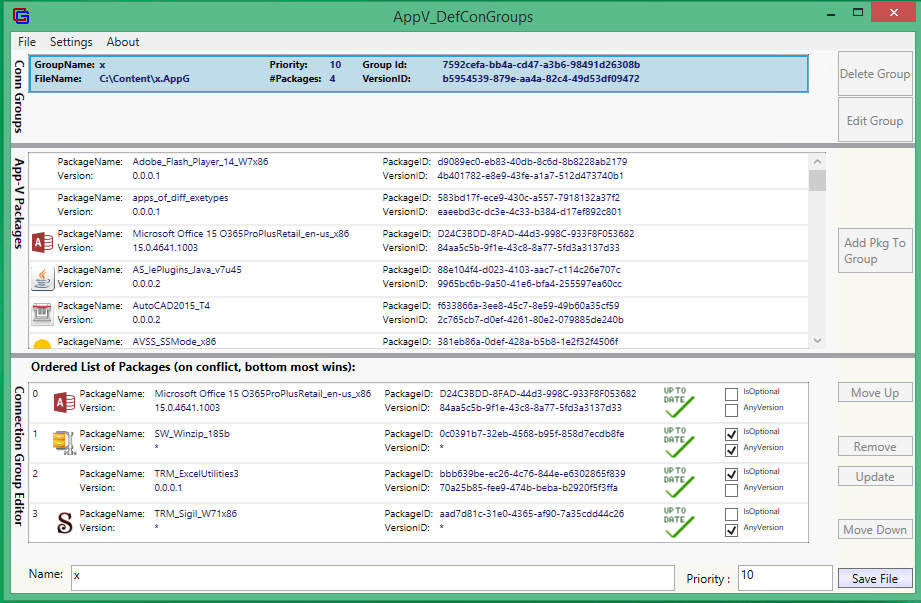The image size is (921, 603).
Task: Click version 15.0.4641.1003 in ordered list
Action: [187, 407]
